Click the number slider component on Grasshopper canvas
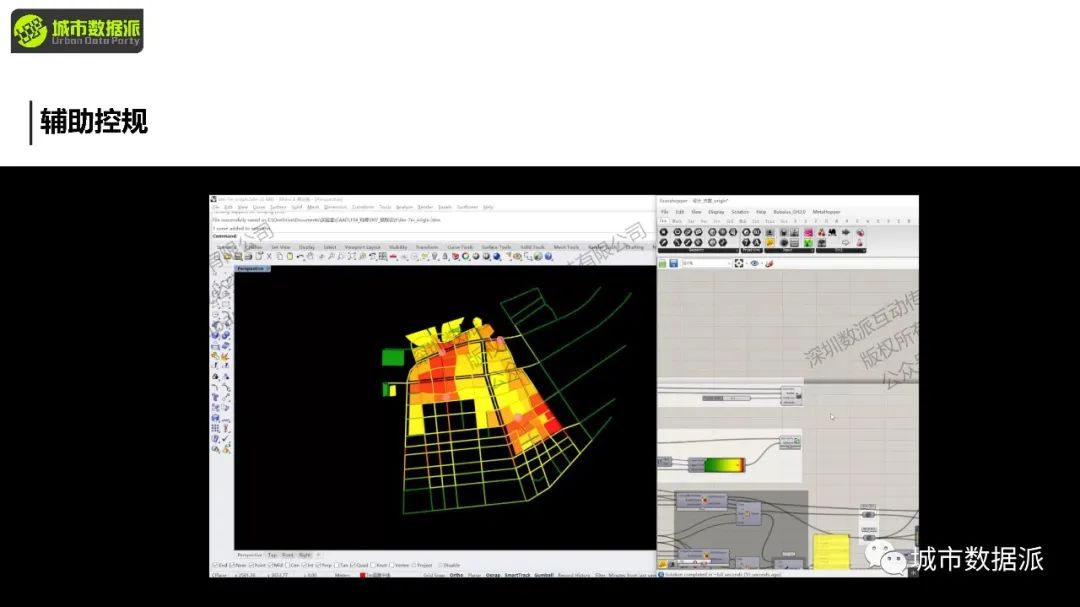 tap(727, 398)
